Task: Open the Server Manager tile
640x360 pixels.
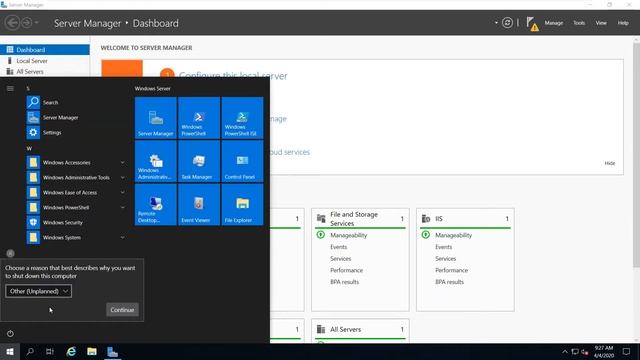Action: tap(156, 118)
